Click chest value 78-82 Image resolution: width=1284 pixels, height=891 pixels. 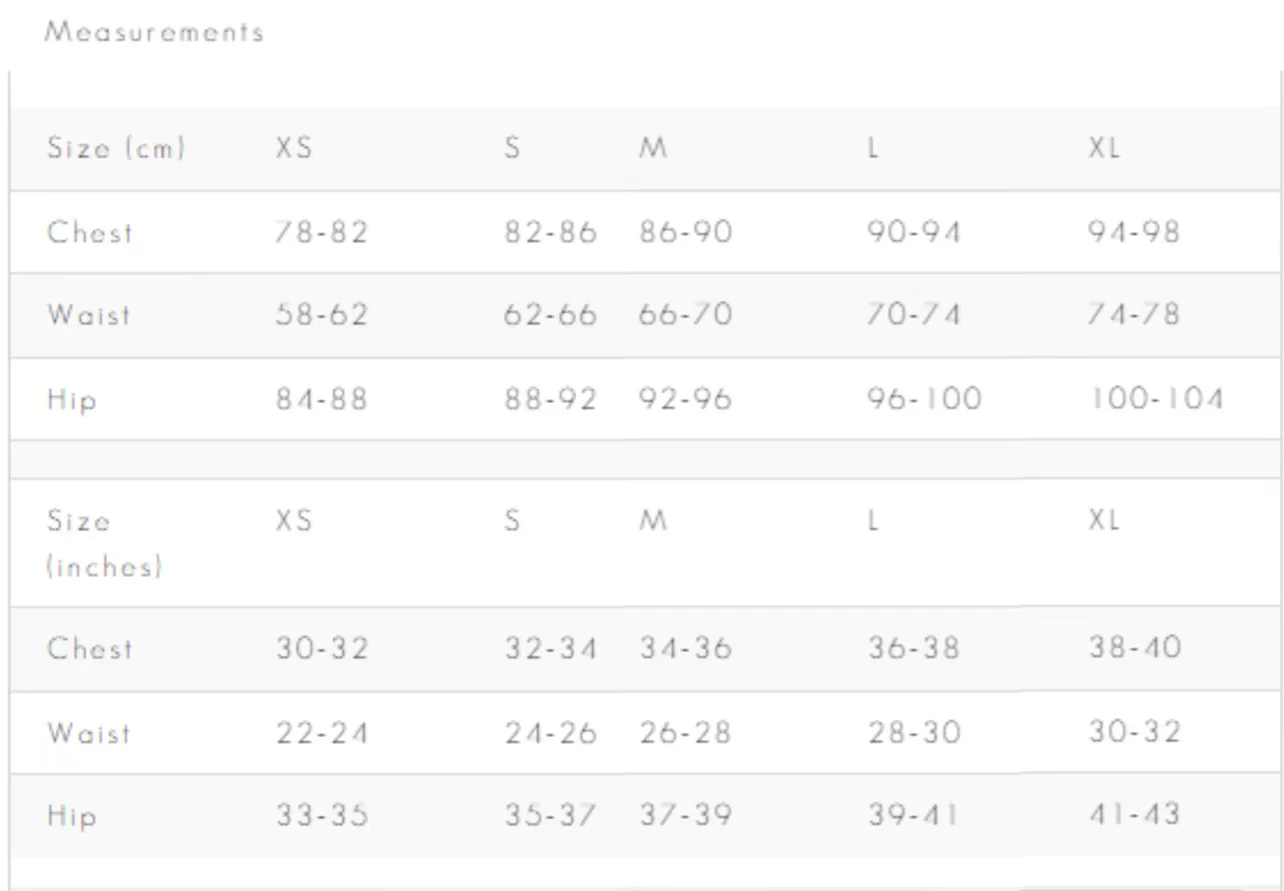coord(322,232)
